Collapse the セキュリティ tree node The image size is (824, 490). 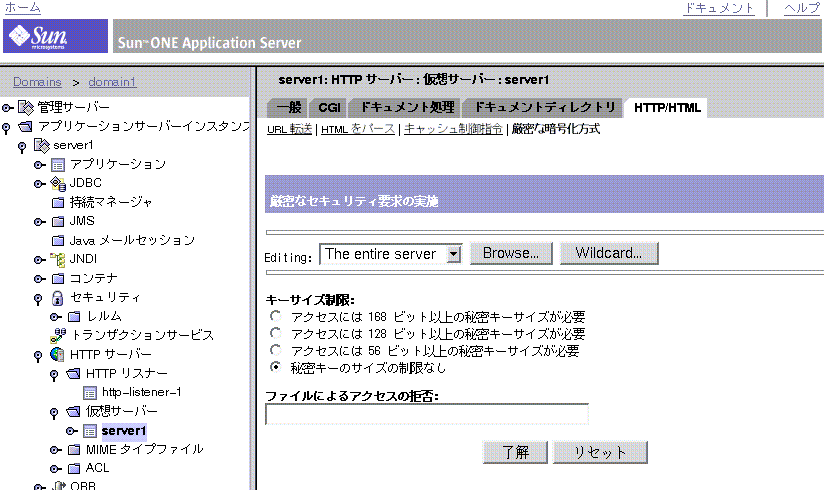point(38,299)
